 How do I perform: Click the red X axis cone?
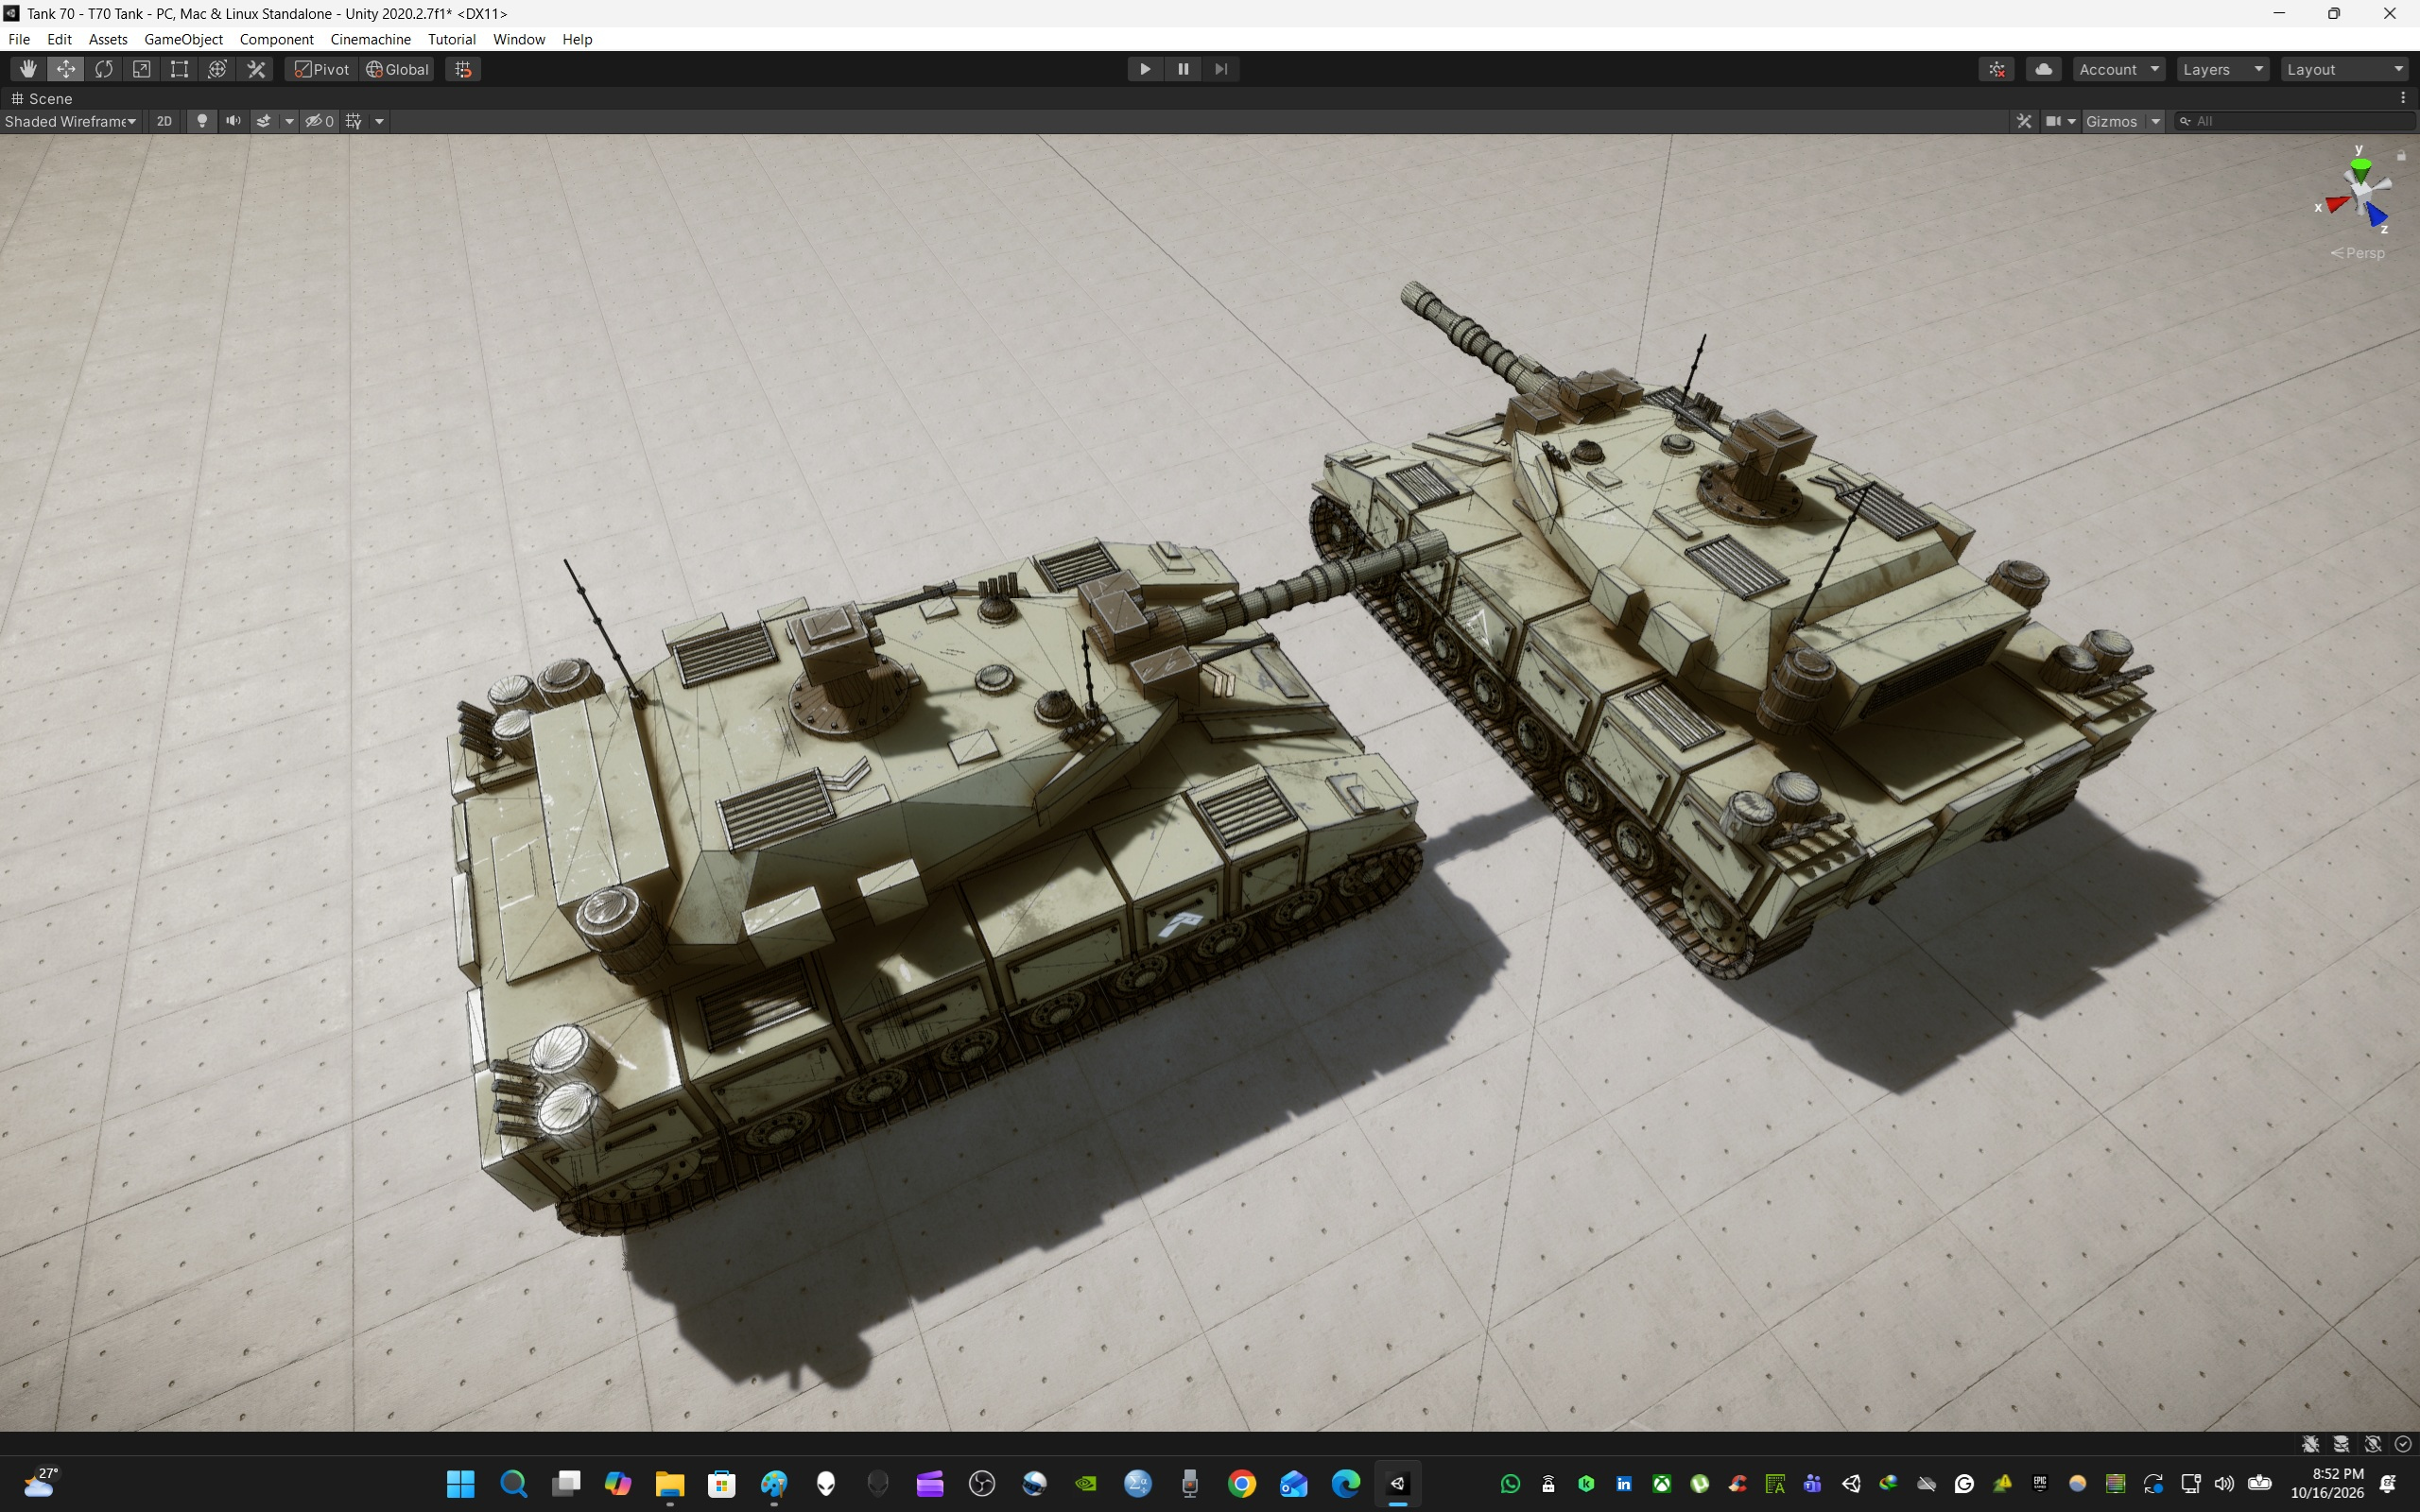pyautogui.click(x=2337, y=205)
